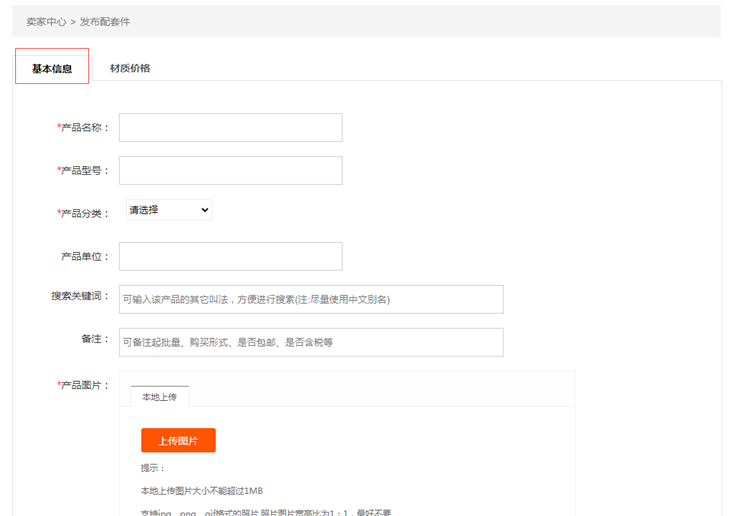The width and height of the screenshot is (750, 516).
Task: Click the 搜索关键词 field label
Action: [x=81, y=296]
